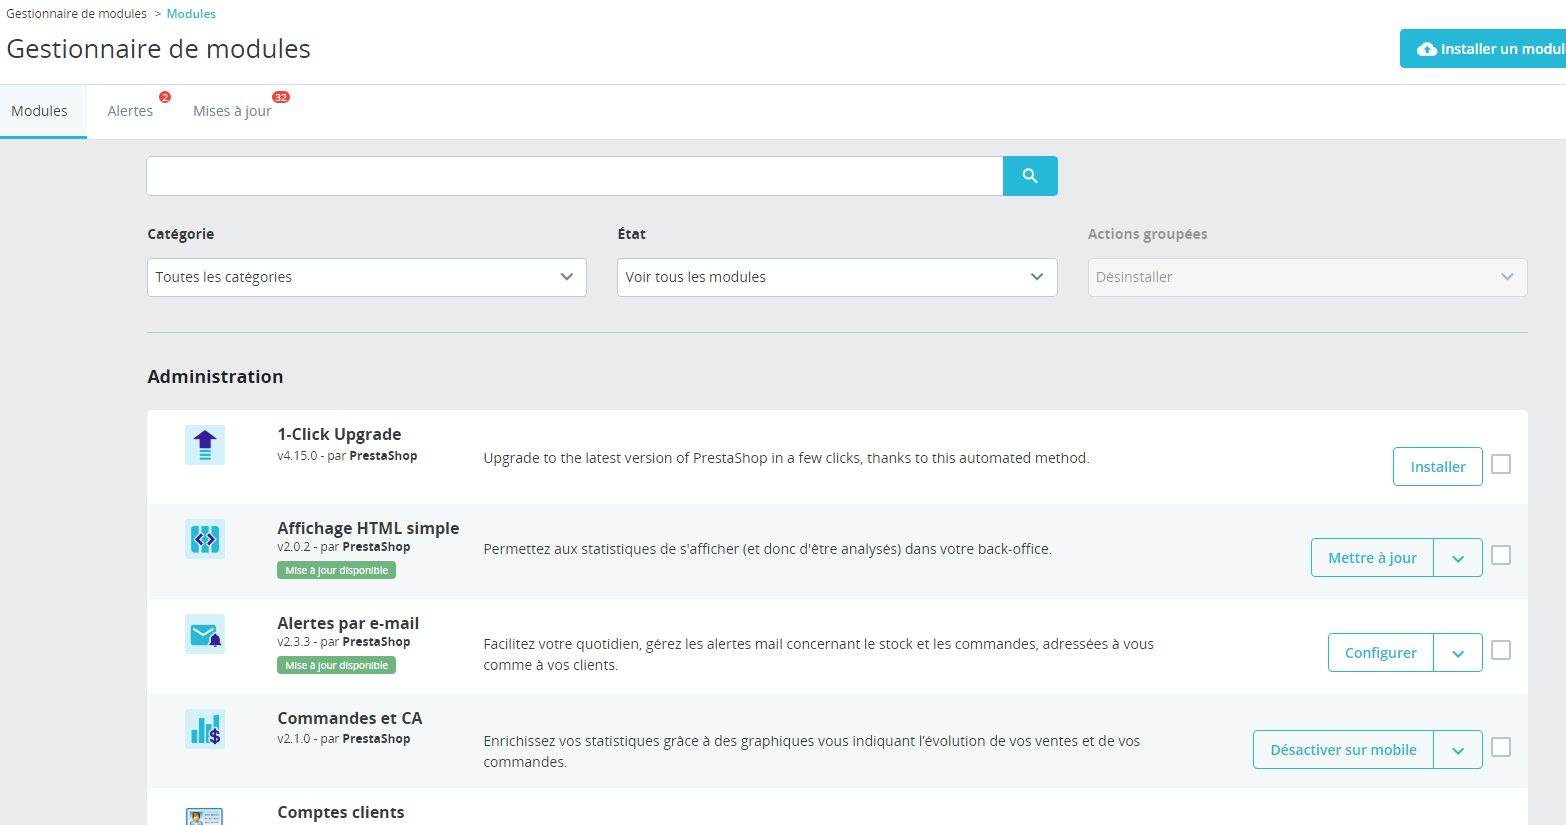Click inside the module search field
The width and height of the screenshot is (1566, 825).
[575, 175]
